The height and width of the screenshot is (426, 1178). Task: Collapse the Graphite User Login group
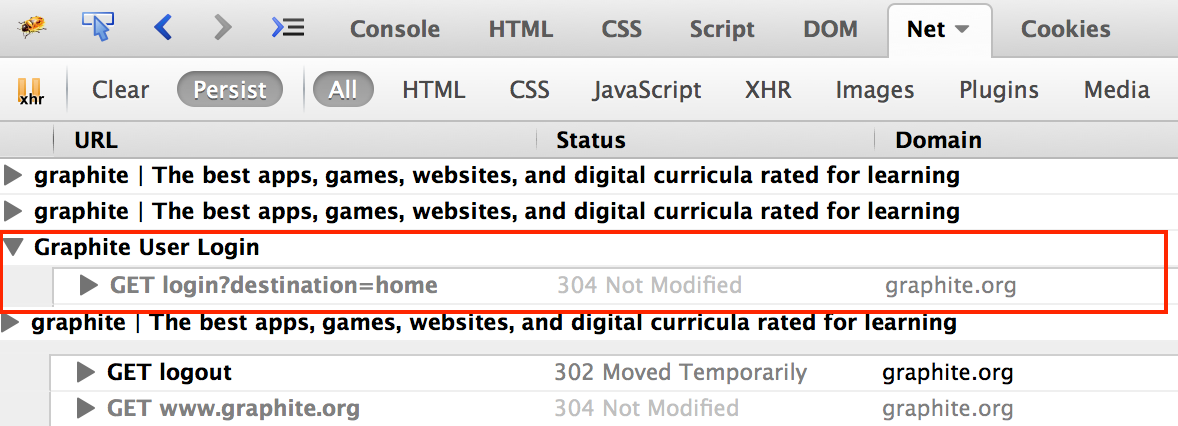[x=13, y=246]
